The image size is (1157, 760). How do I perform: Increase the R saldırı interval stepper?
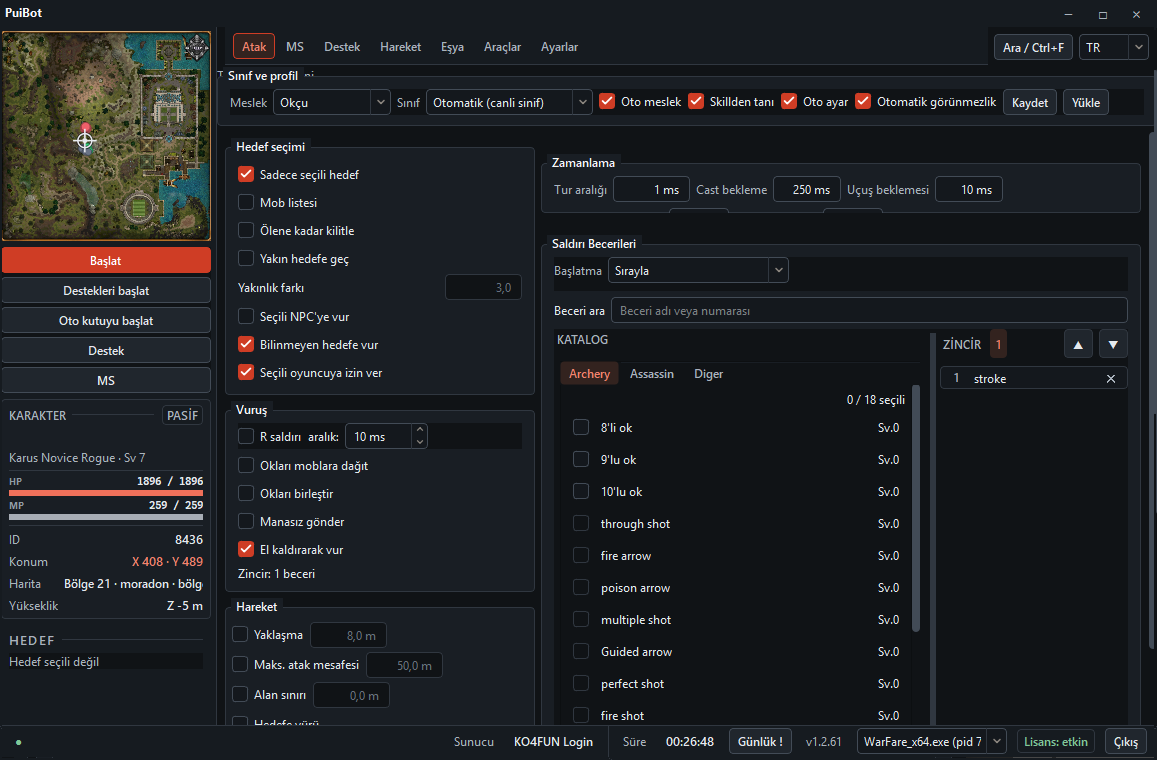(x=419, y=429)
